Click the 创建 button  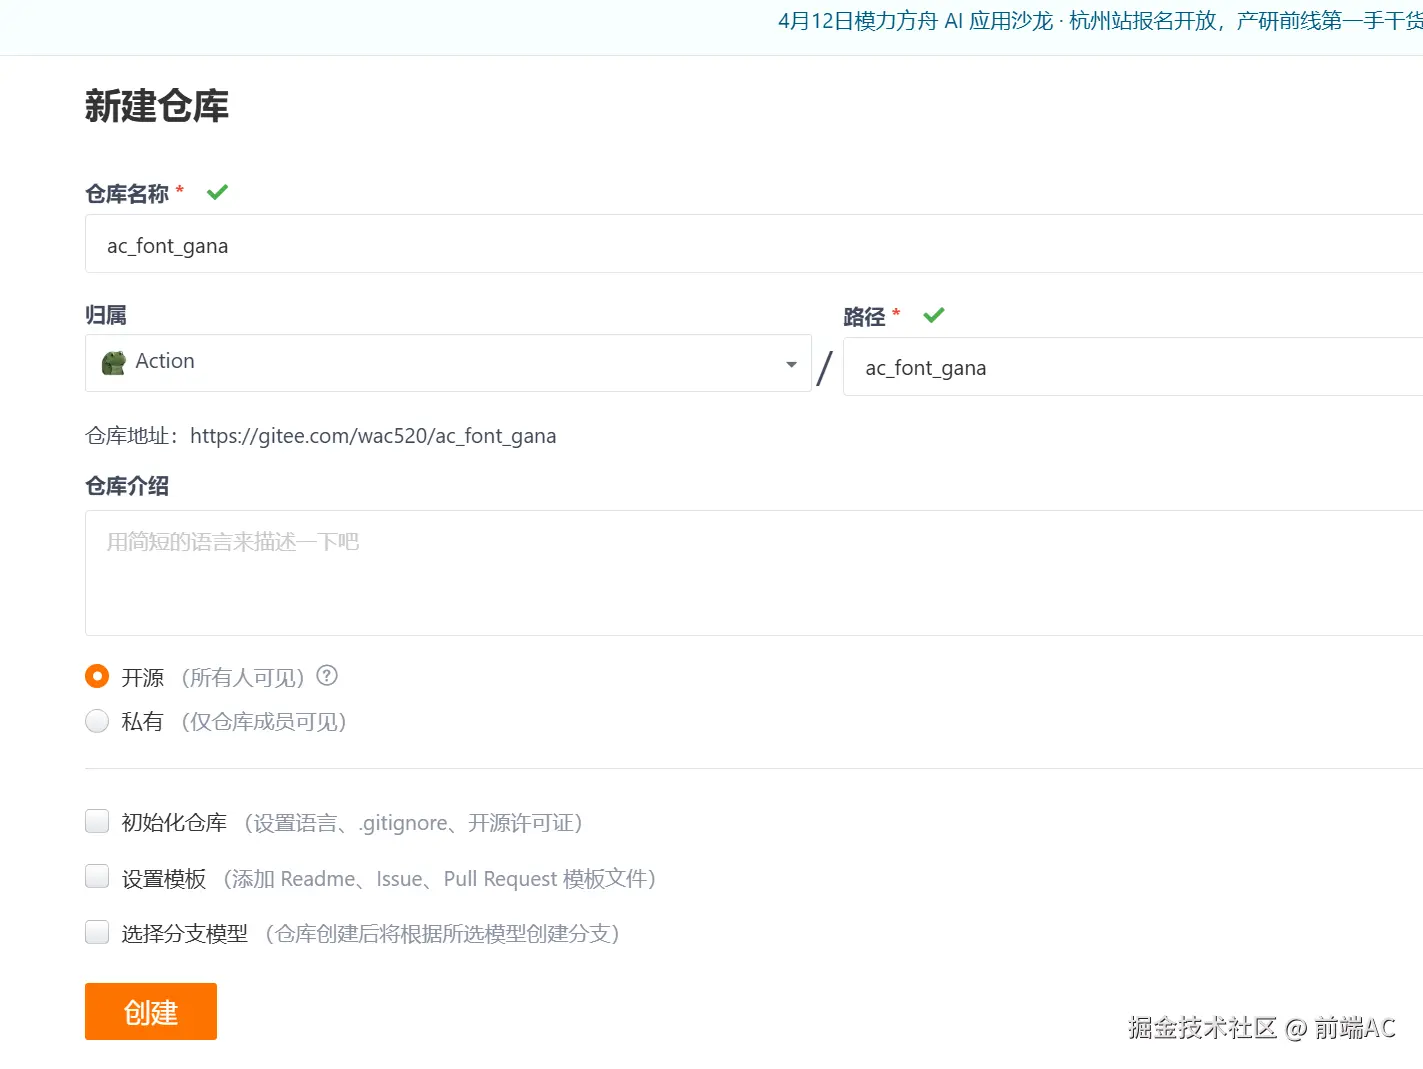coord(150,1011)
